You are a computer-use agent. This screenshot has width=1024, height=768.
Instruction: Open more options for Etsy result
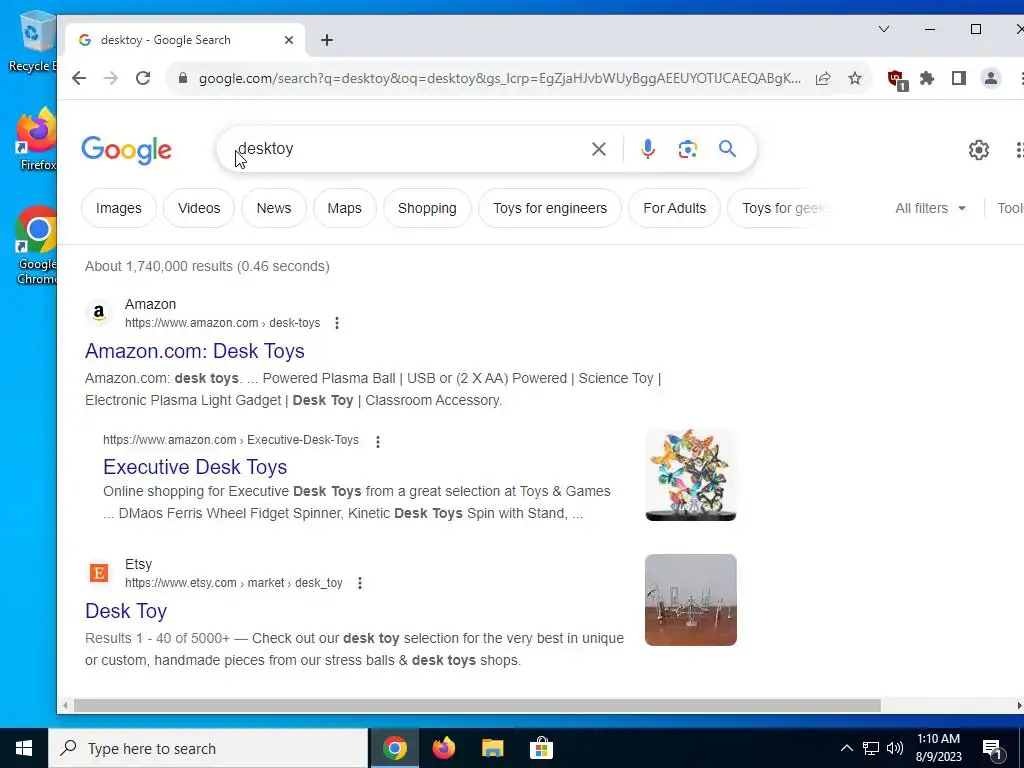(360, 583)
